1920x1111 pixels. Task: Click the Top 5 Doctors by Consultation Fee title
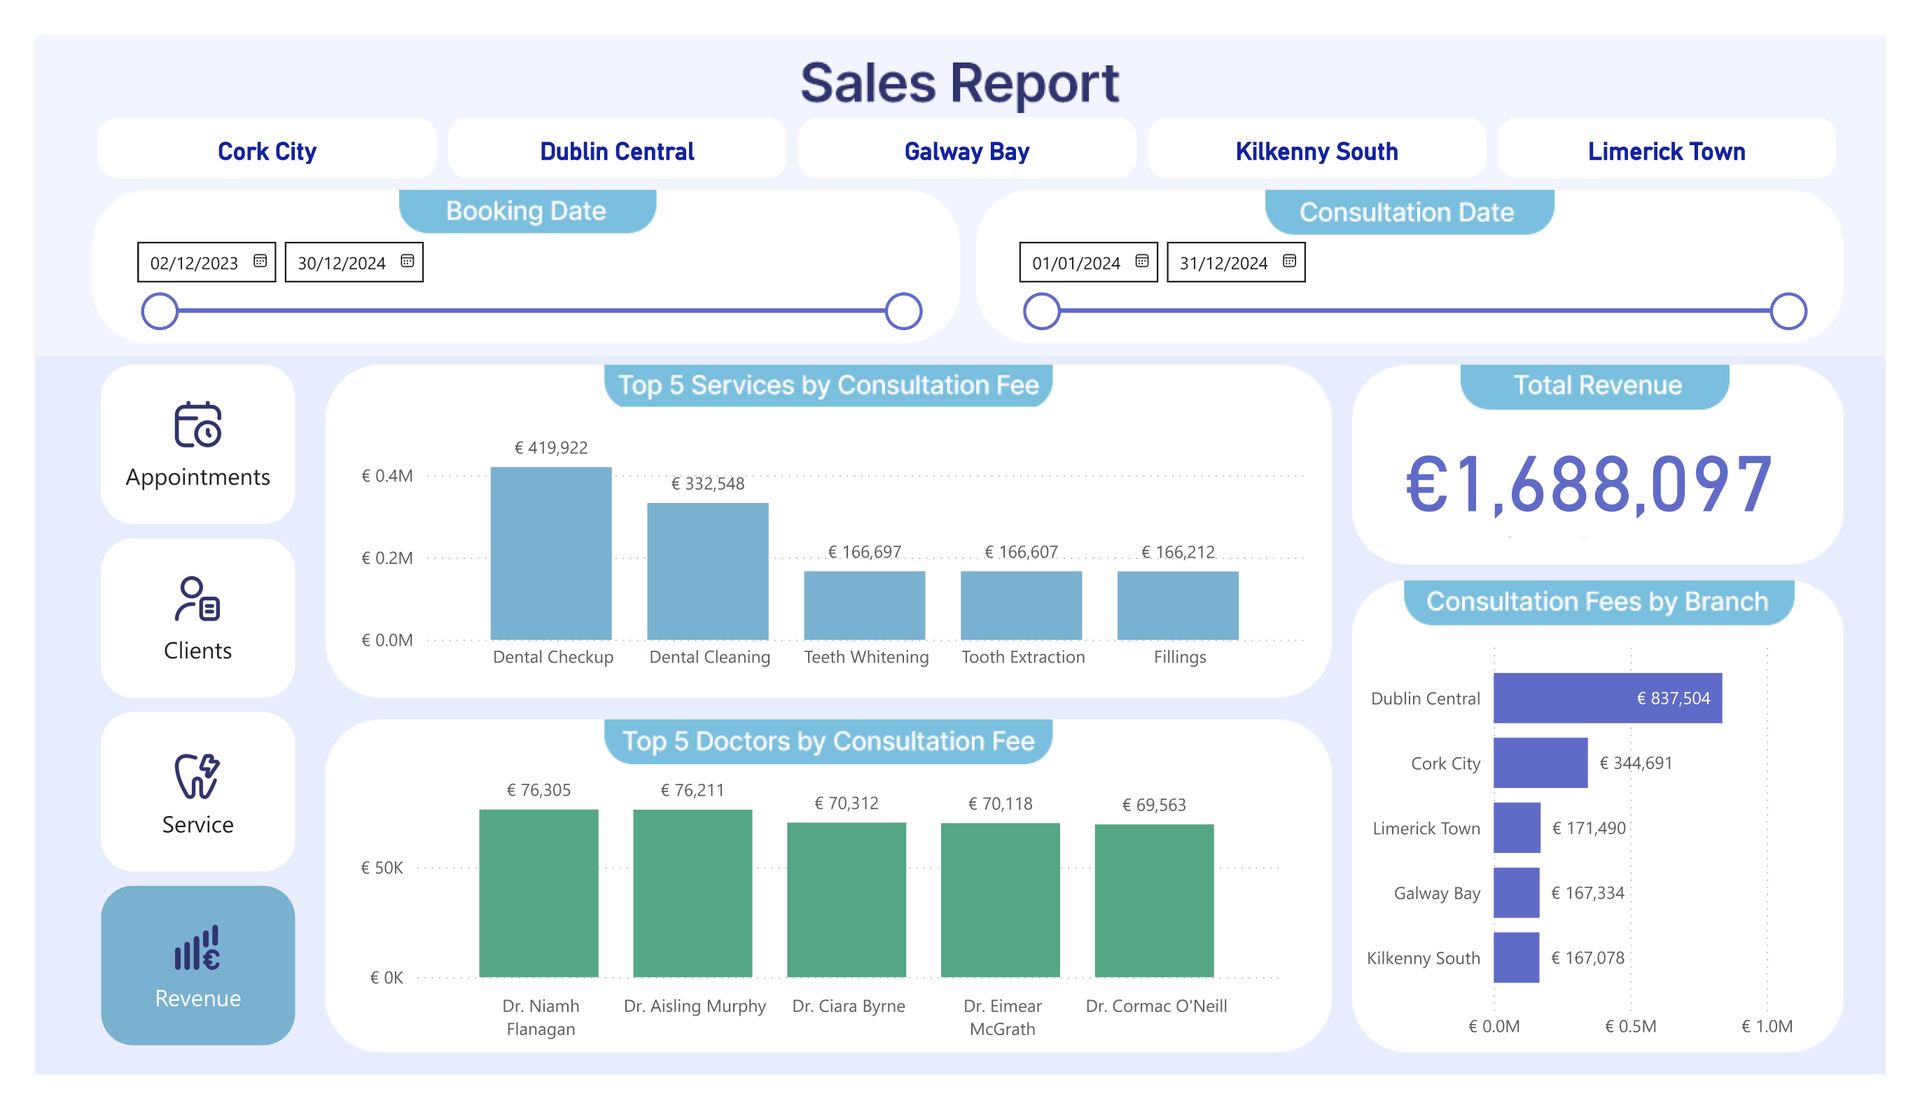(x=828, y=741)
